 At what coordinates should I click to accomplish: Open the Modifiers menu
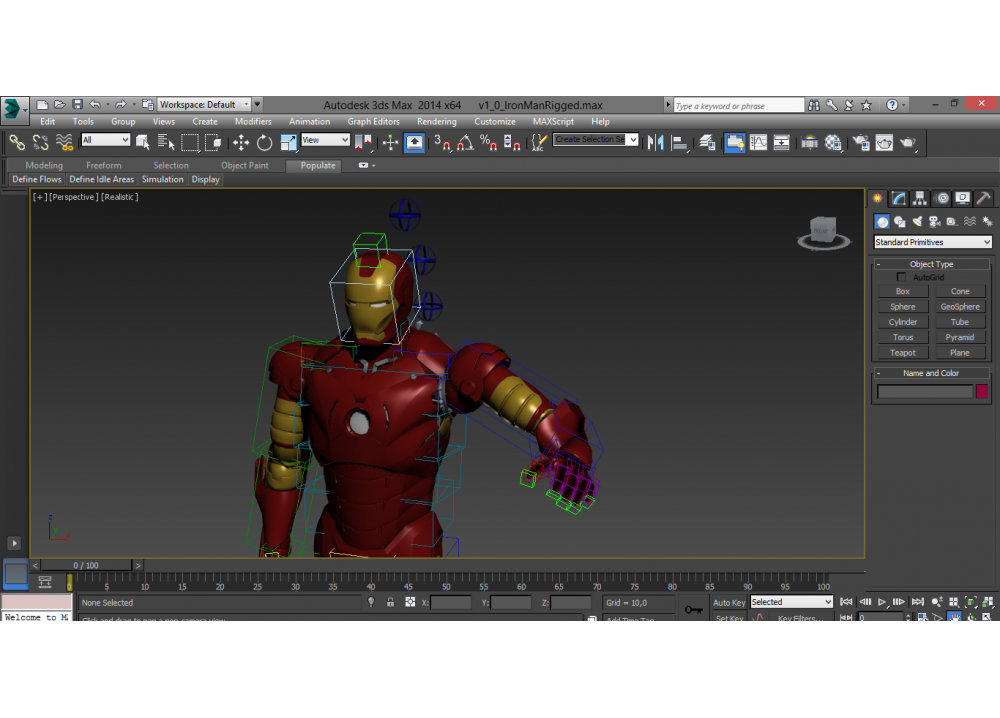[253, 121]
